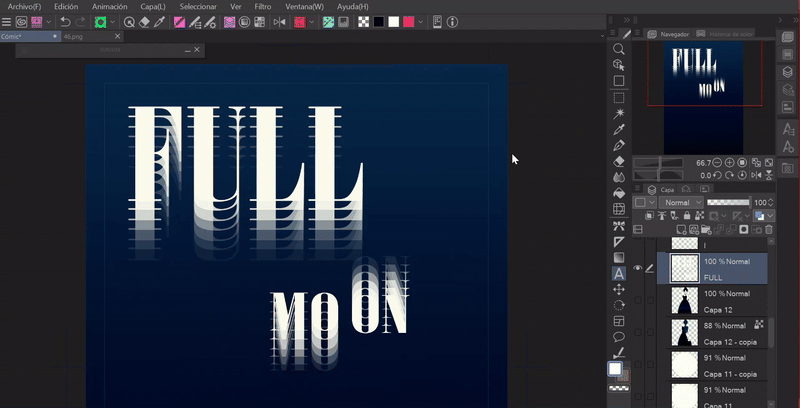This screenshot has width=800, height=408.
Task: Show the Capa 11 - copia layer visibility box
Action: (638, 365)
